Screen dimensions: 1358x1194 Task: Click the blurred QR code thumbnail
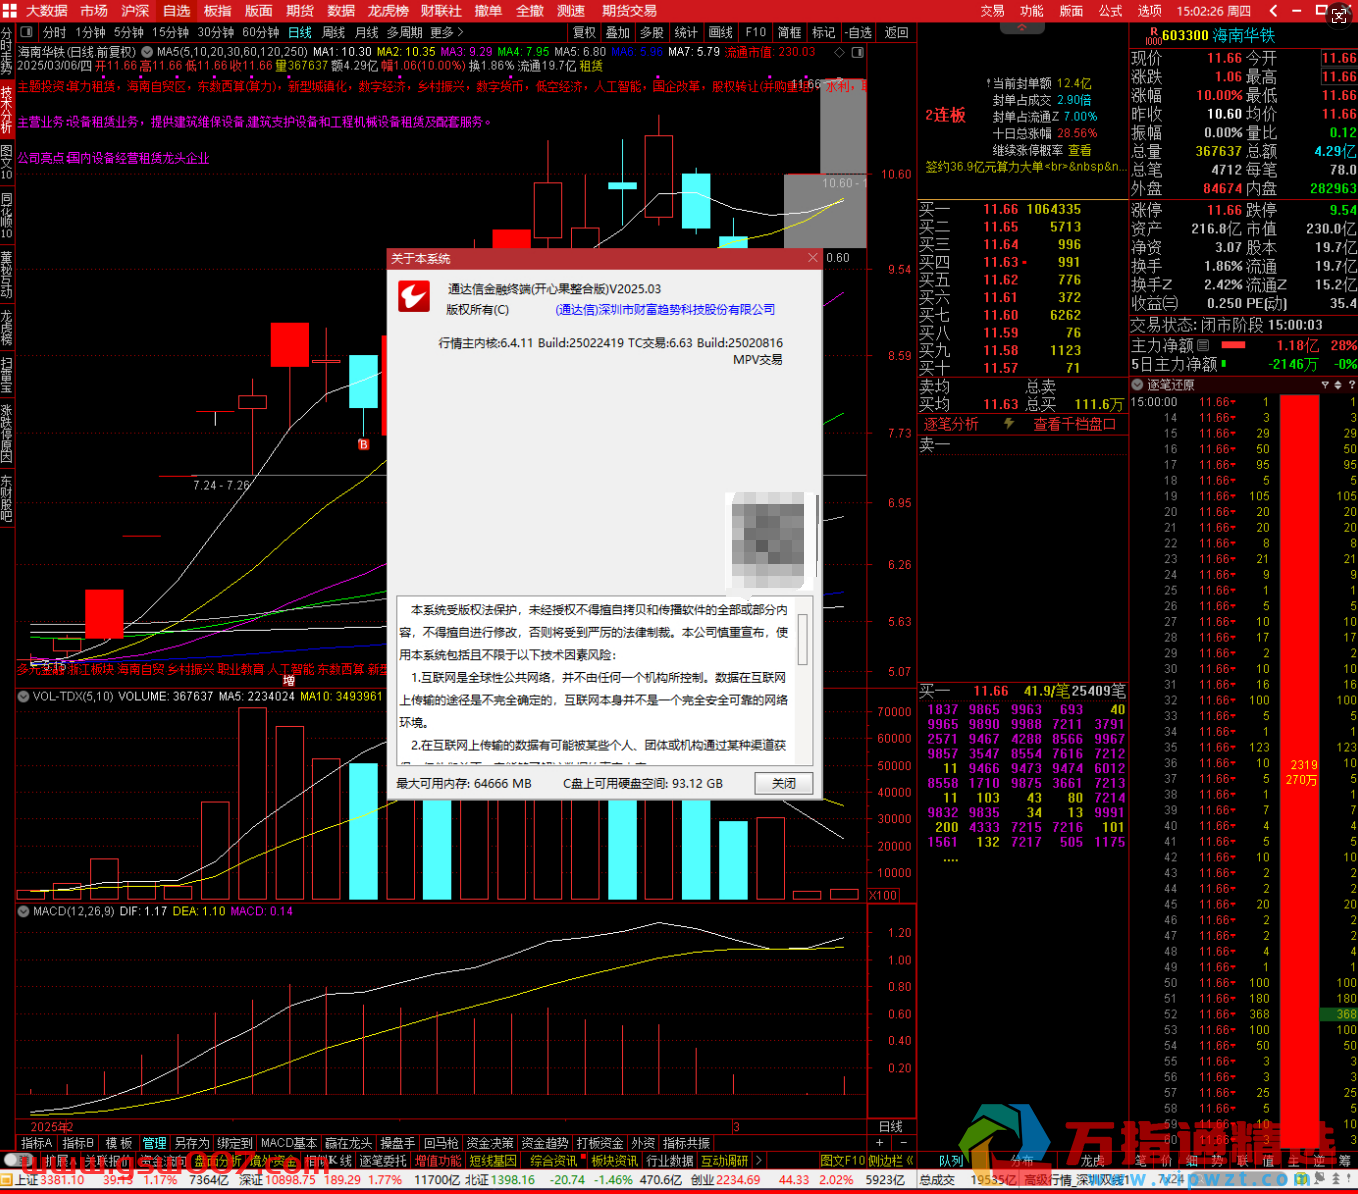pyautogui.click(x=769, y=540)
